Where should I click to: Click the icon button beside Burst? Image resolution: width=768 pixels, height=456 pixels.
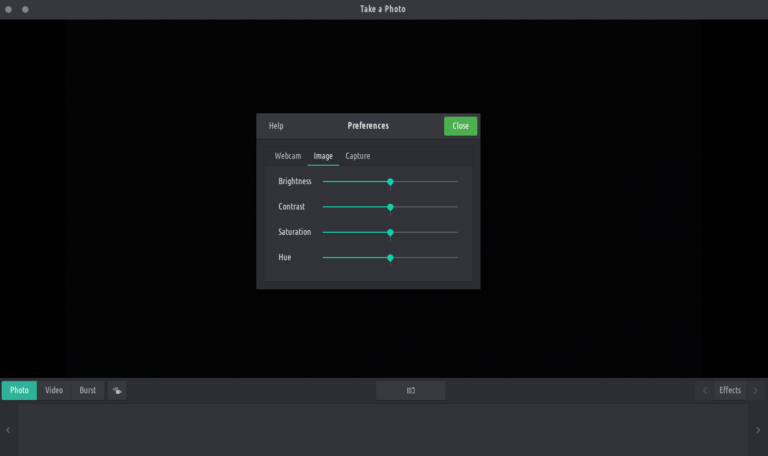tap(117, 390)
